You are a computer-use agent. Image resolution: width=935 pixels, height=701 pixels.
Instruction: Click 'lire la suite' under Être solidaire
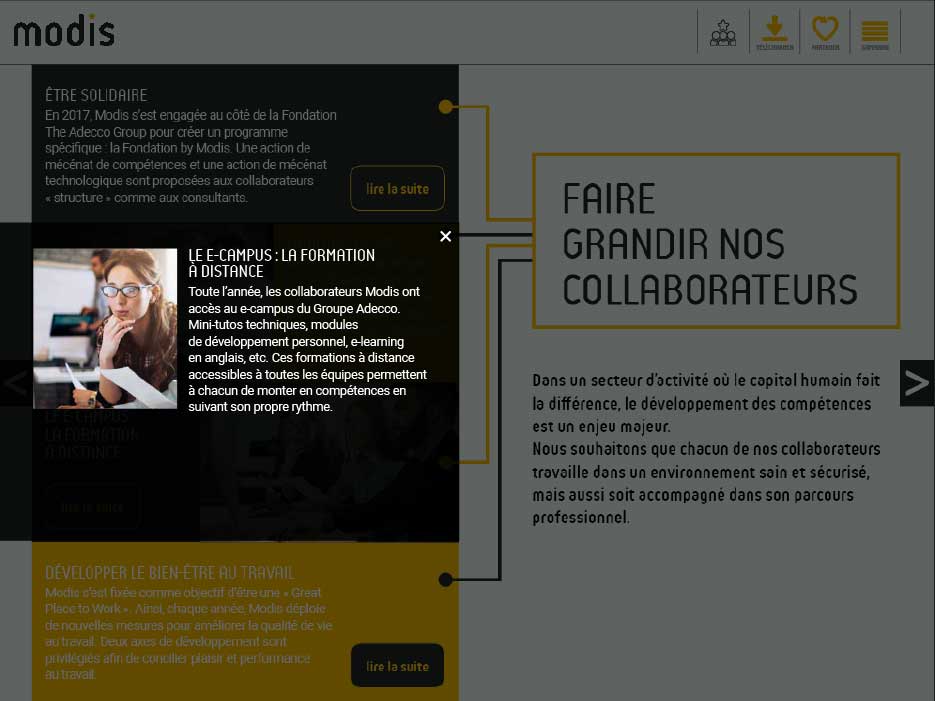point(397,189)
